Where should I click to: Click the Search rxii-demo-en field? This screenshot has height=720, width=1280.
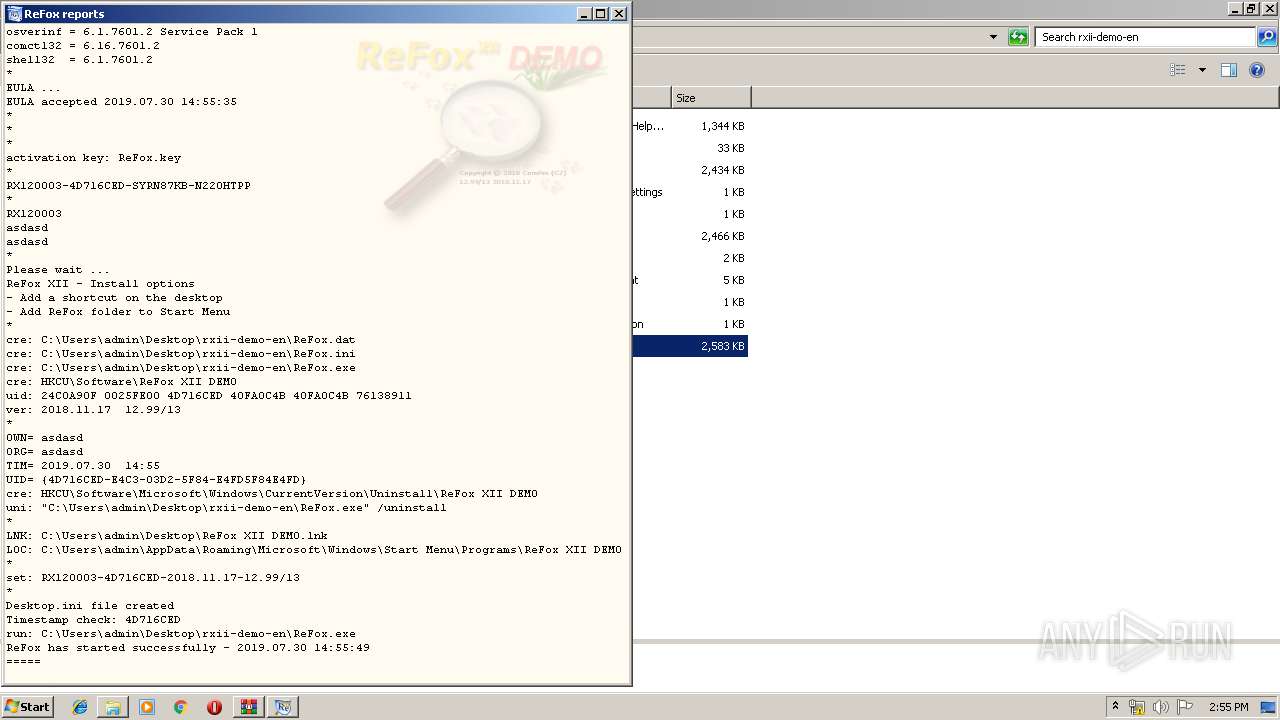1145,37
